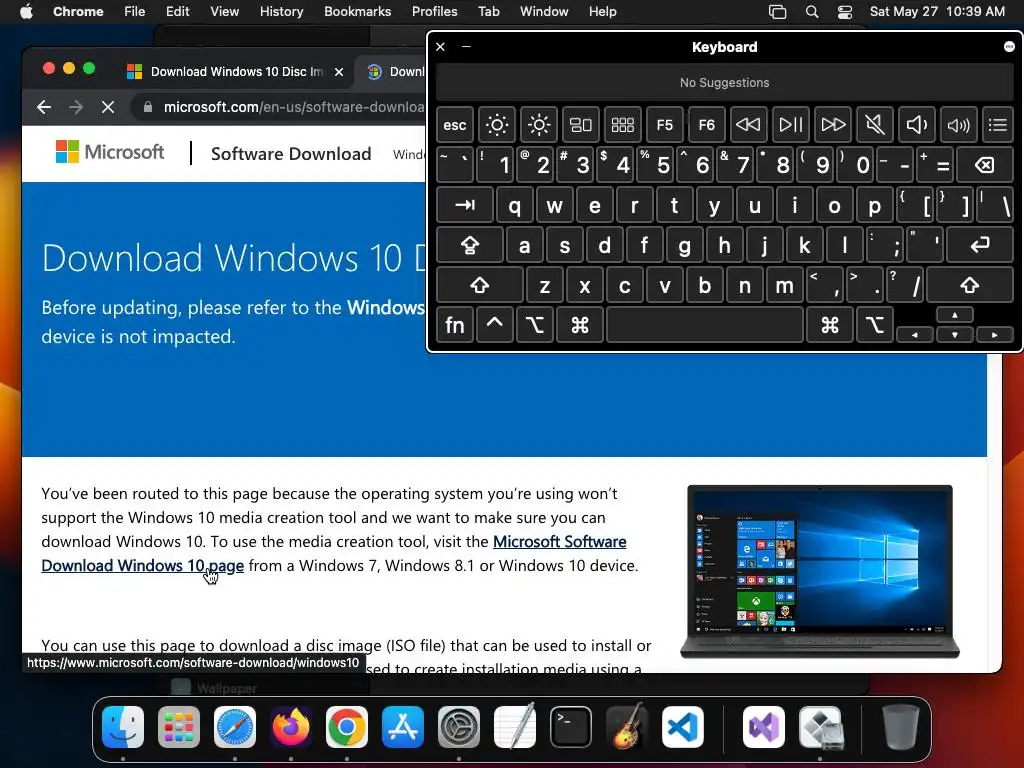Viewport: 1024px width, 768px height.
Task: Toggle the left command key
Action: pos(580,325)
